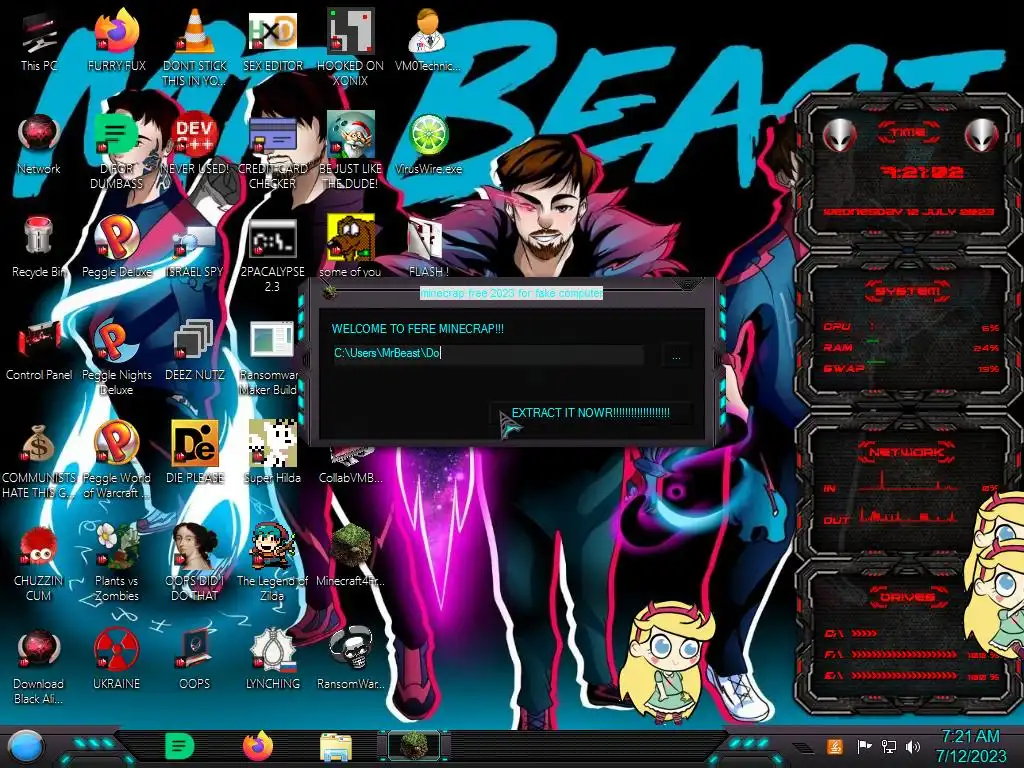Image resolution: width=1024 pixels, height=768 pixels.
Task: Click the extraction path input field
Action: coord(488,353)
